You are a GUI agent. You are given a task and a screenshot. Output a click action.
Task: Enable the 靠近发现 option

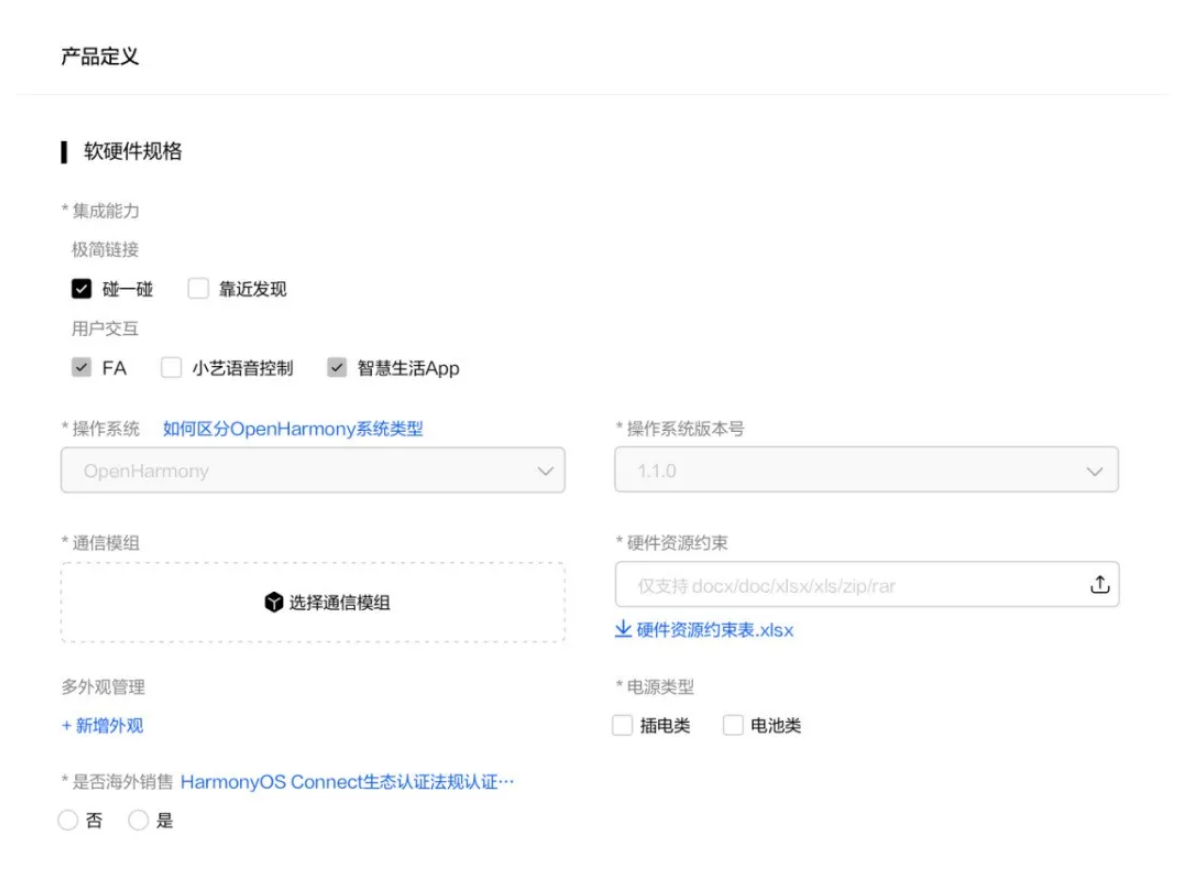point(196,288)
